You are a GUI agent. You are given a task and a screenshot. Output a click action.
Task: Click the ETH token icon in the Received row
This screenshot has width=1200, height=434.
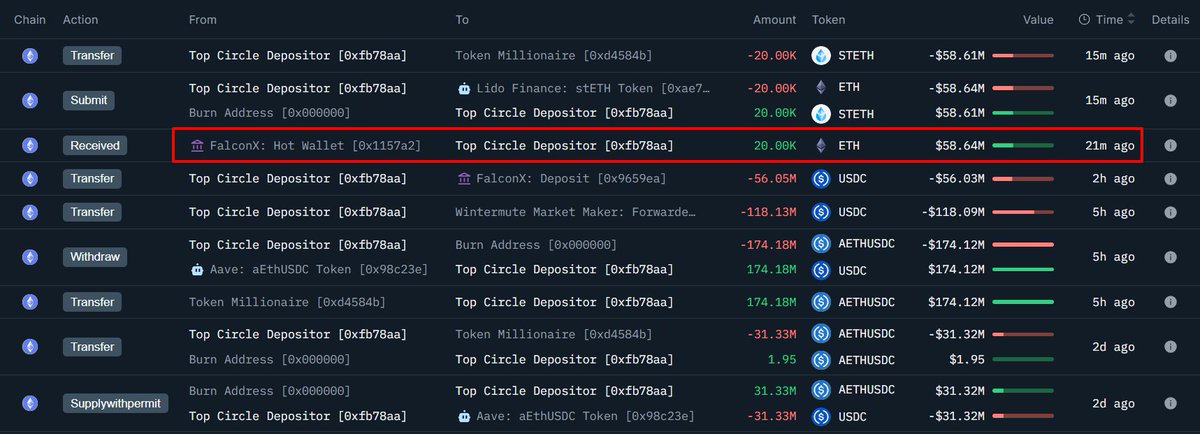point(822,146)
